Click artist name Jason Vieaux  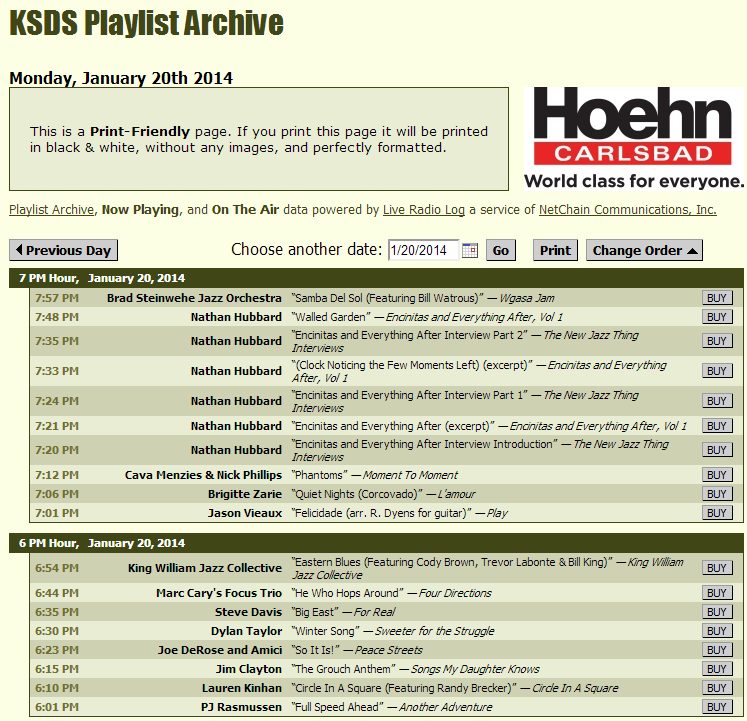point(245,513)
